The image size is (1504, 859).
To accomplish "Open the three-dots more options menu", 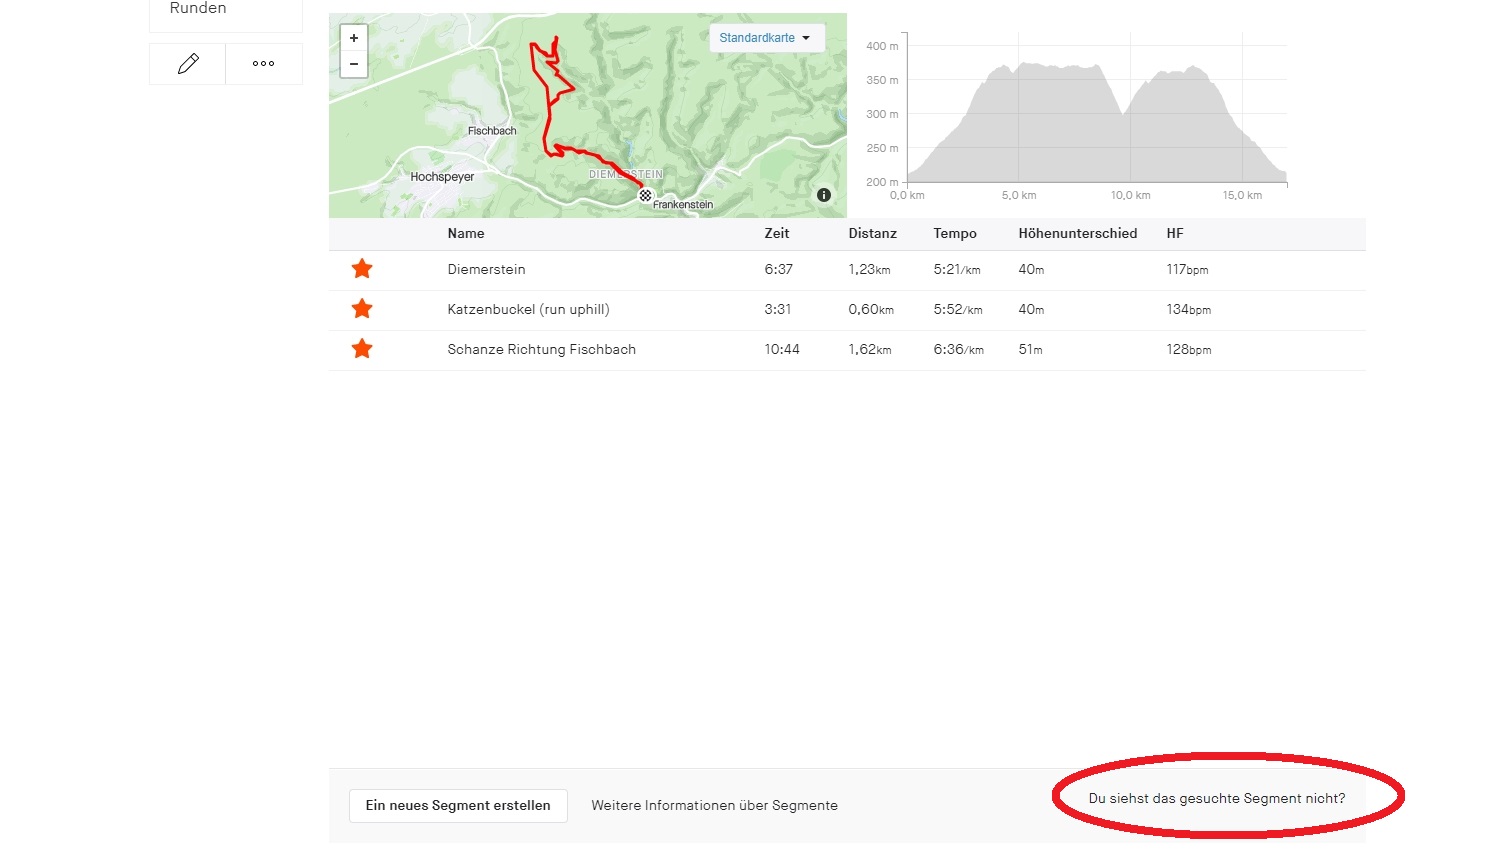I will point(264,64).
